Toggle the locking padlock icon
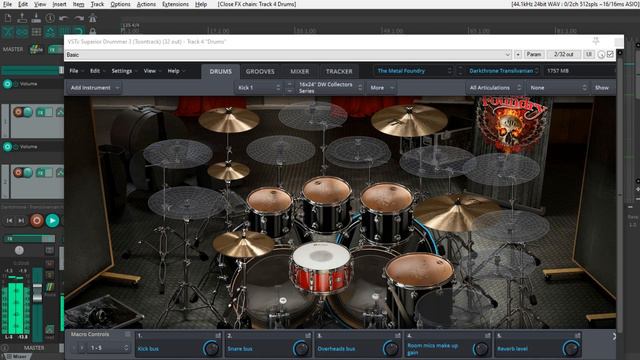The image size is (640, 360). pyautogui.click(x=93, y=32)
